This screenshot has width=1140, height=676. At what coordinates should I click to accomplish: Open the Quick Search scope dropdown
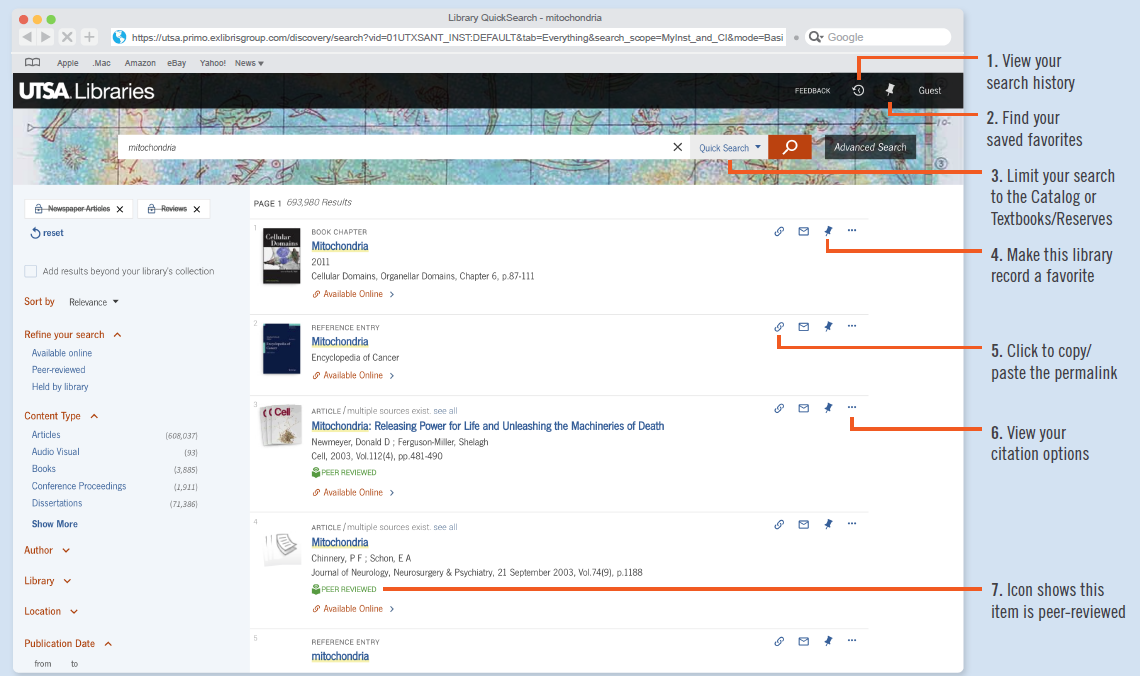point(729,147)
